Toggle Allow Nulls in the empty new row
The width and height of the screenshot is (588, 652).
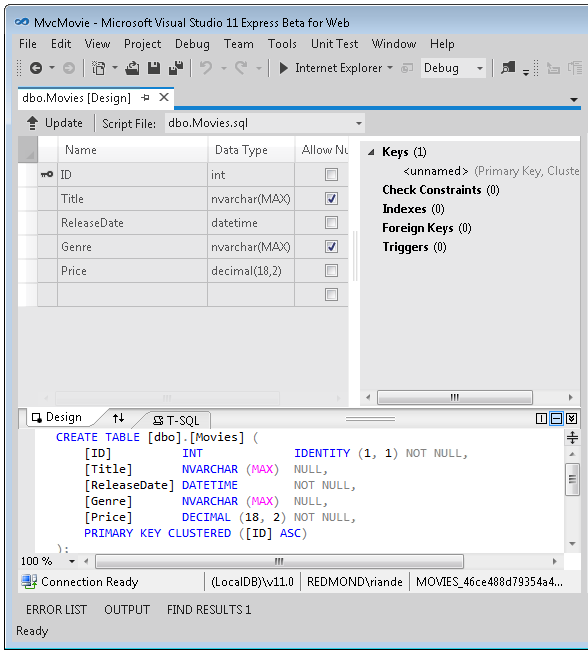(331, 295)
